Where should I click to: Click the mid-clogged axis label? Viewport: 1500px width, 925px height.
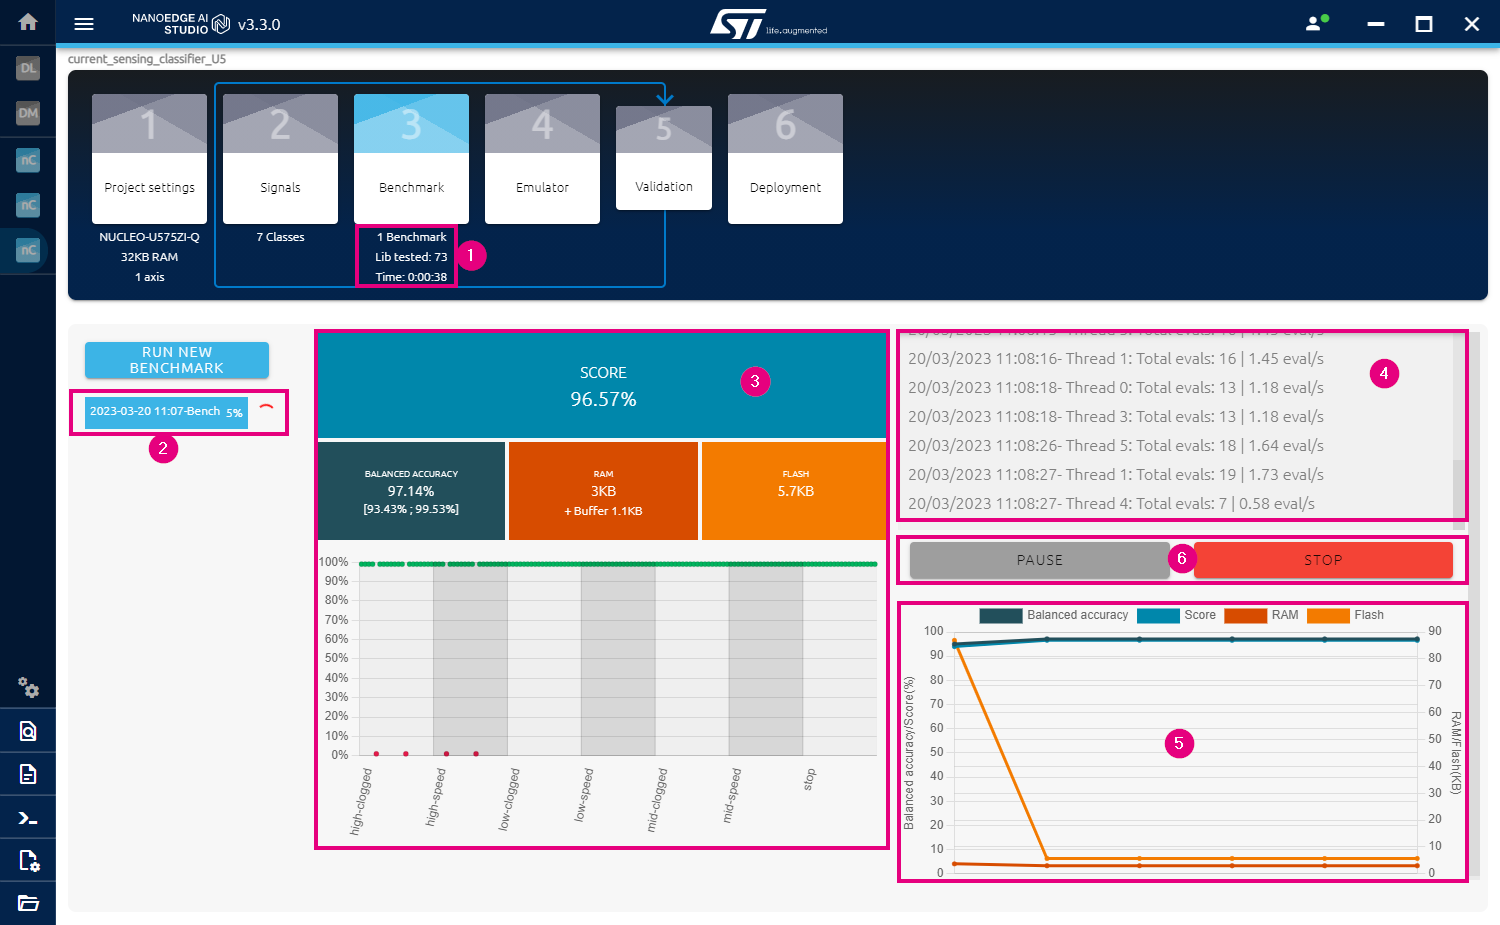click(x=657, y=800)
